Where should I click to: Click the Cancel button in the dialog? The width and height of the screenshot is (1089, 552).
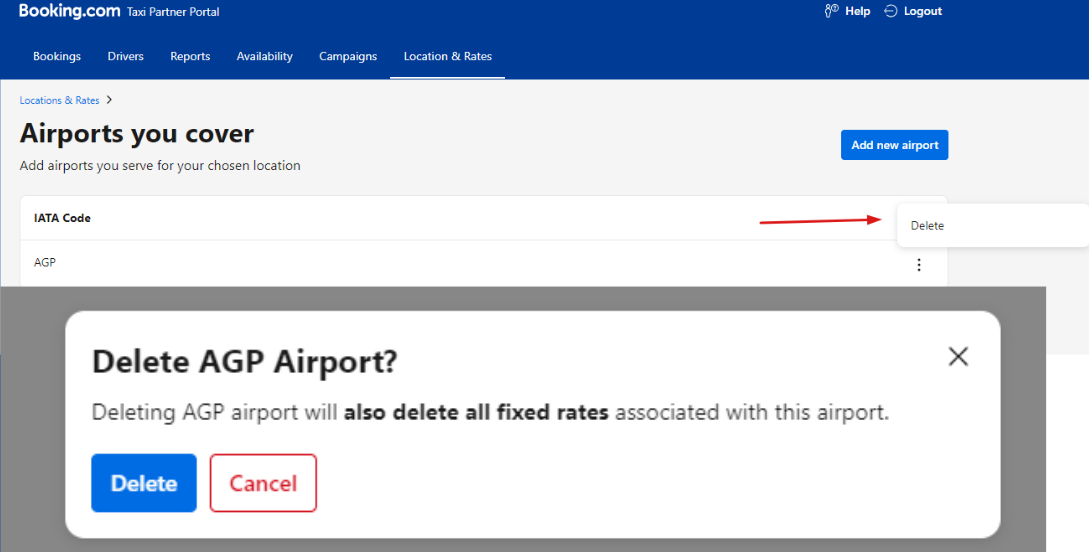coord(263,483)
